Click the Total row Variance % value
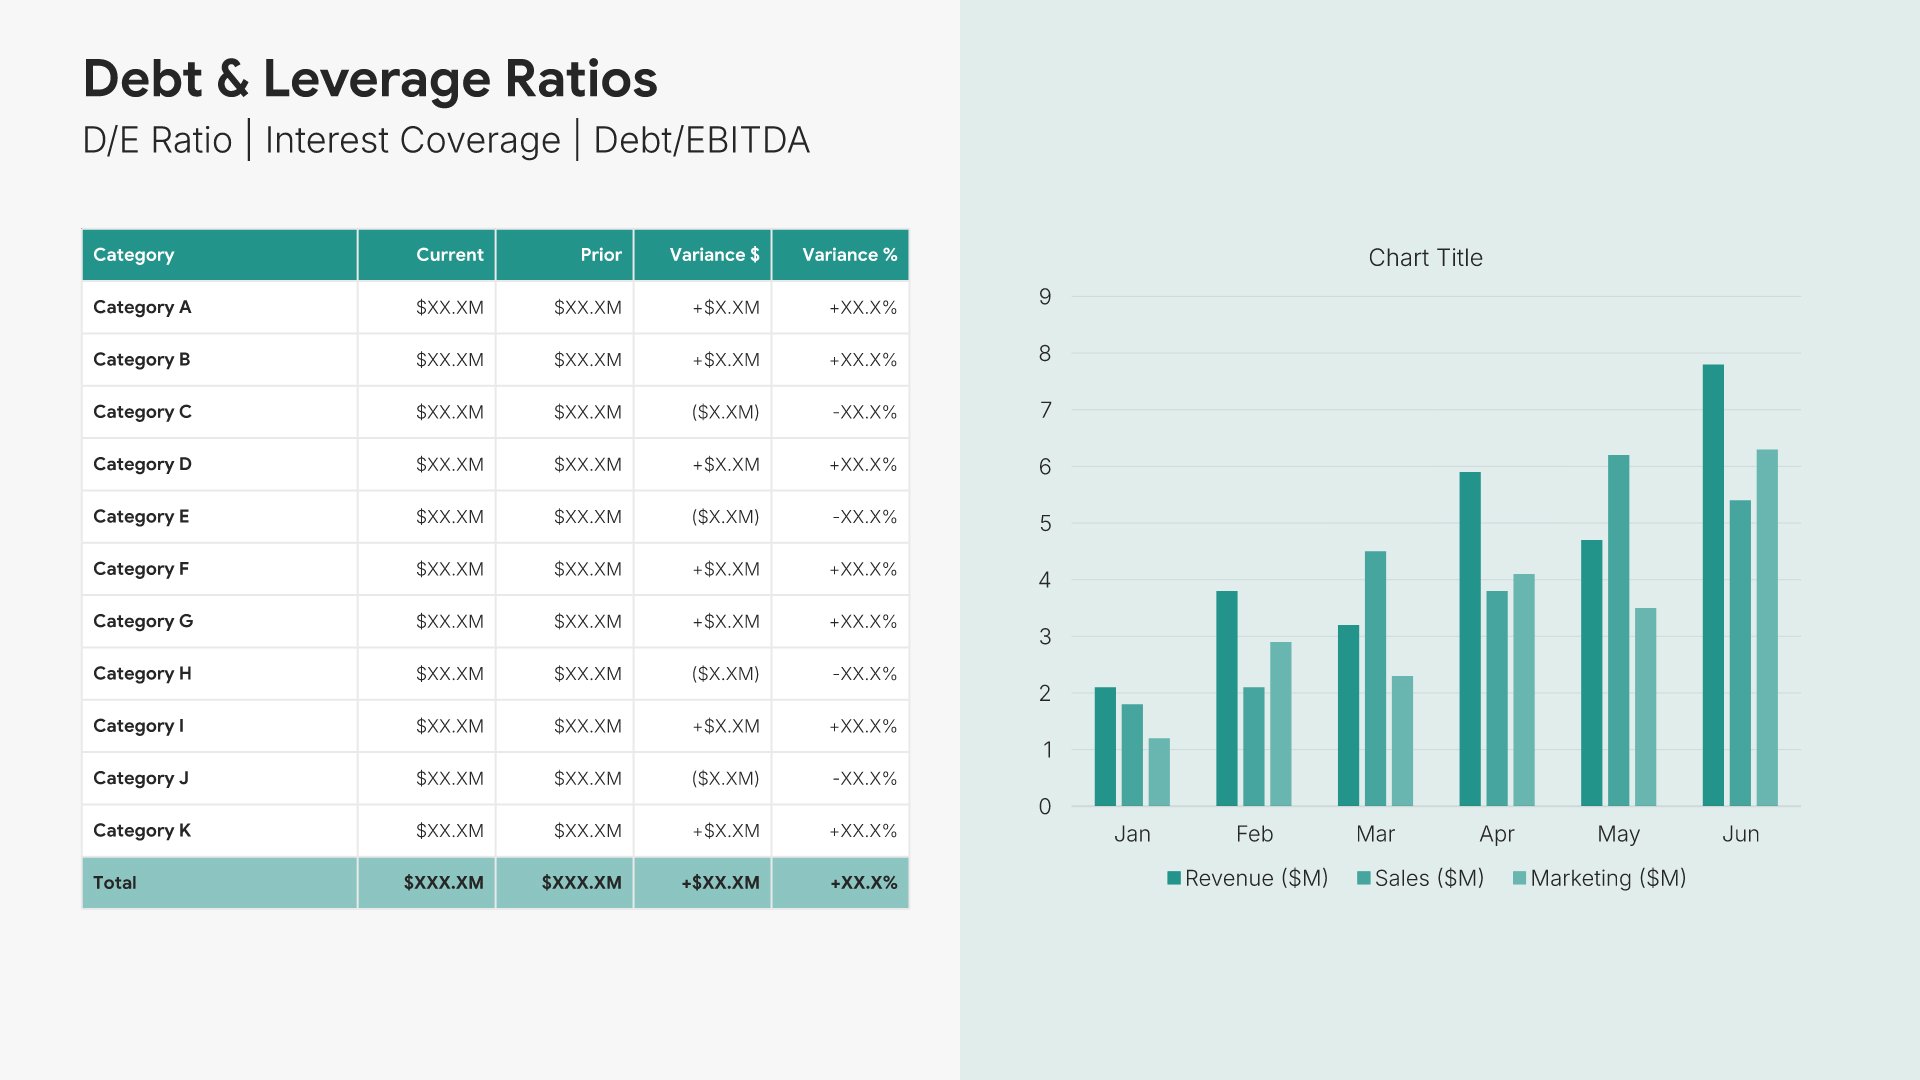Screen dimensions: 1920x1080 coord(862,883)
